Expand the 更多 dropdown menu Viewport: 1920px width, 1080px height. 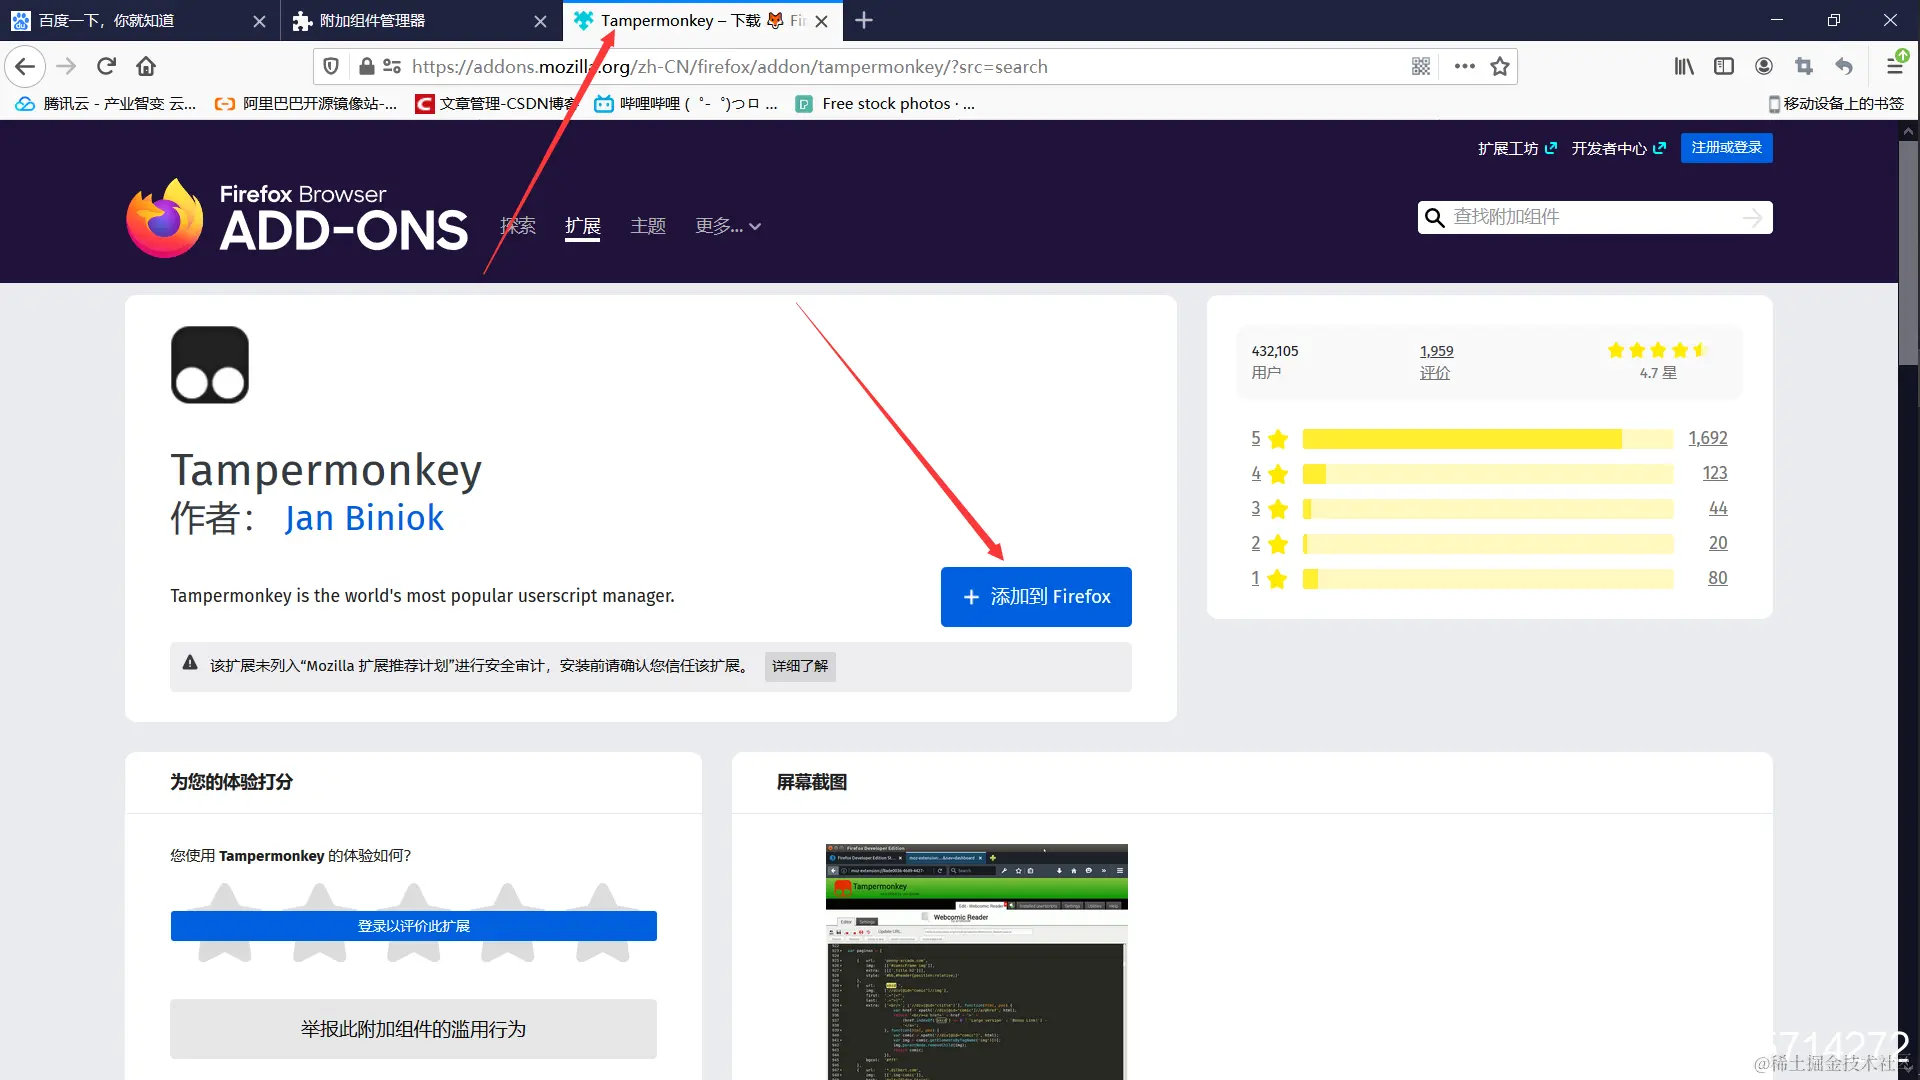[x=728, y=226]
